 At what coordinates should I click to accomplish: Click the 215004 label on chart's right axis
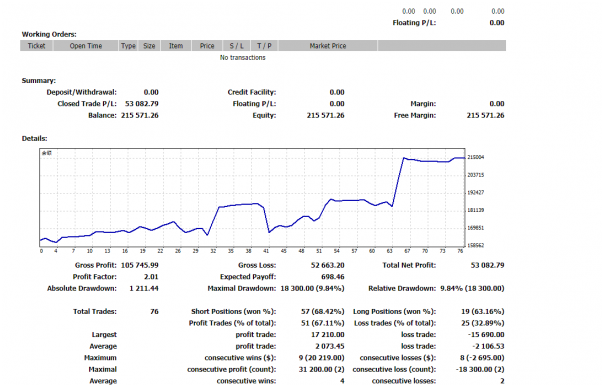[476, 157]
